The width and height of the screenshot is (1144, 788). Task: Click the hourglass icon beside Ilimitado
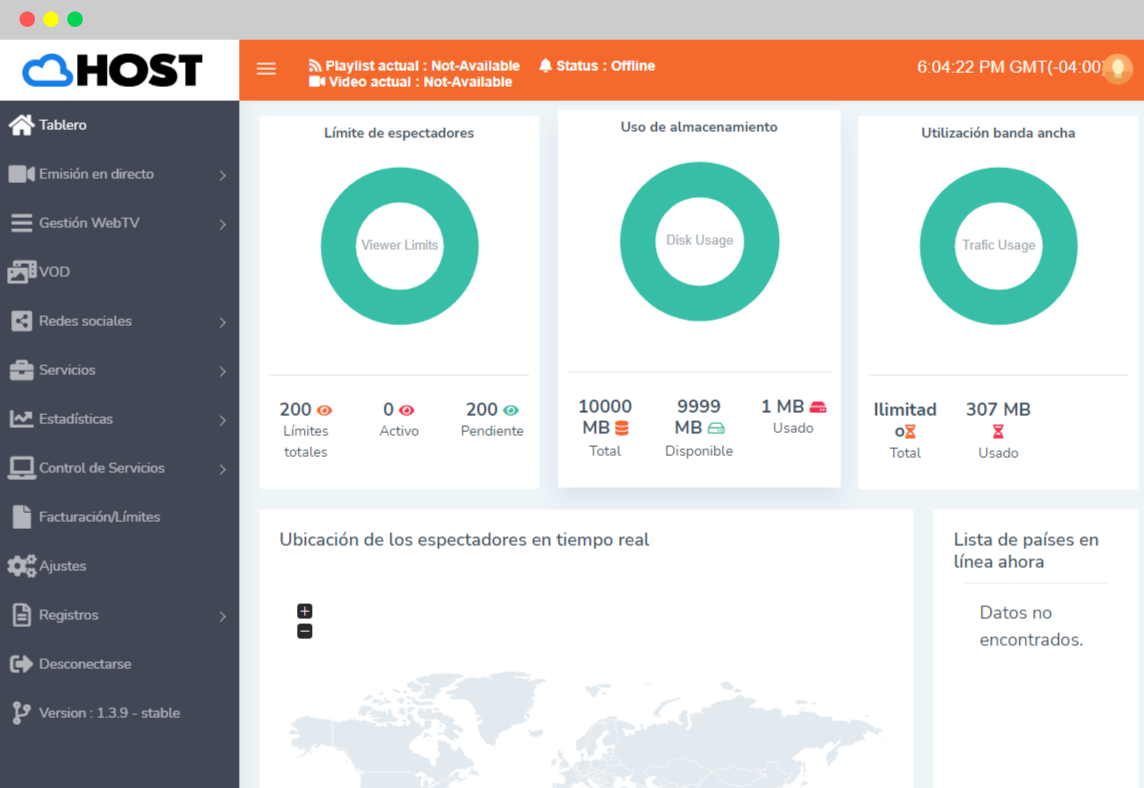910,431
